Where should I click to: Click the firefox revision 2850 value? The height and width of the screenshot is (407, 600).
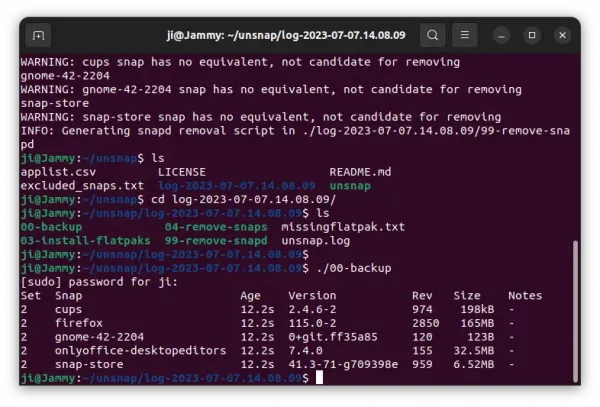pyautogui.click(x=426, y=323)
